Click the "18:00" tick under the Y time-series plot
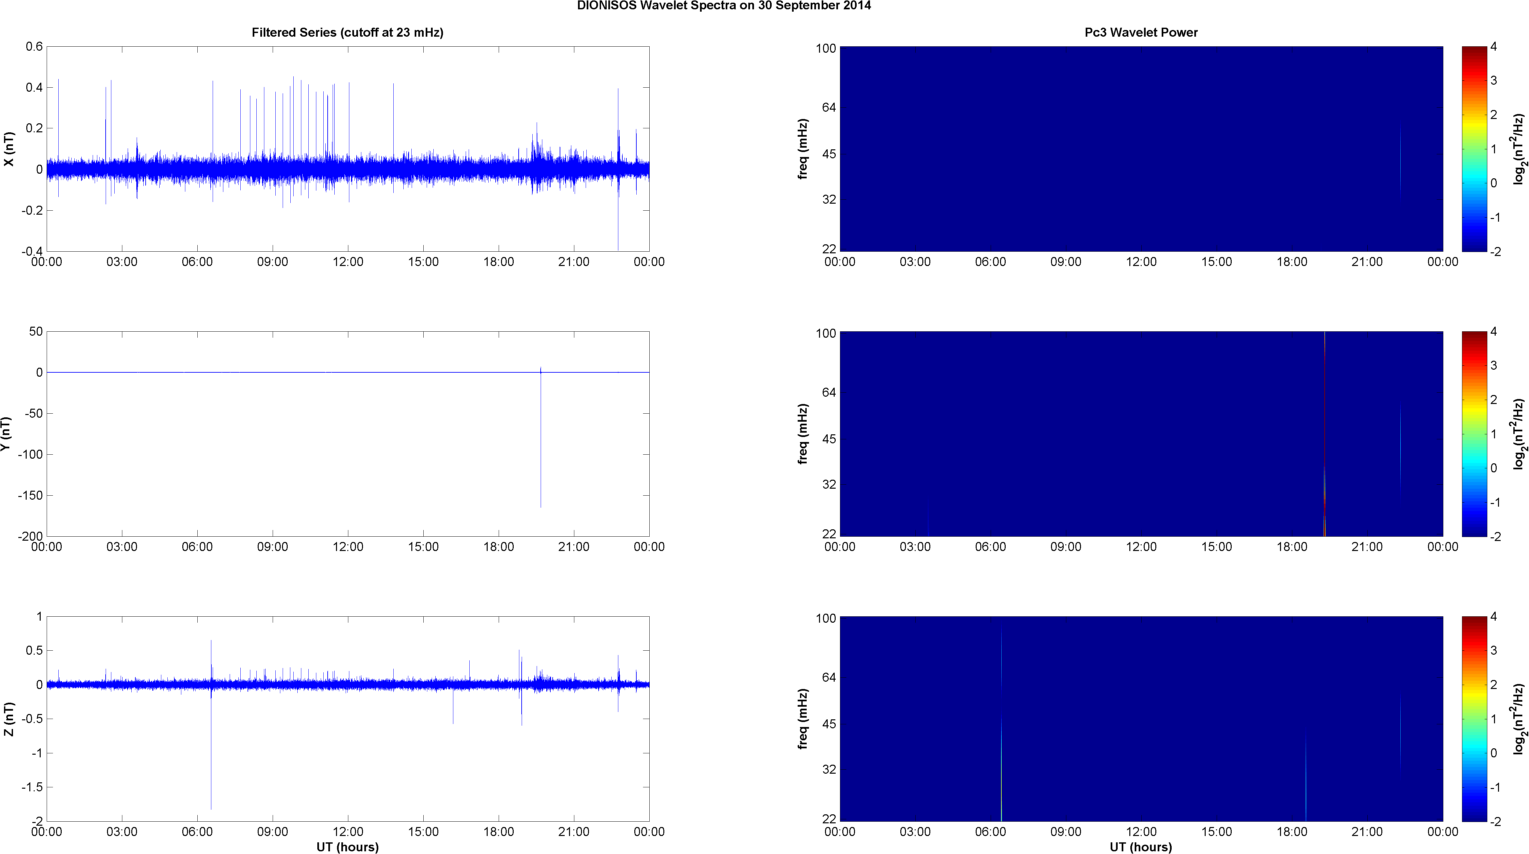Viewport: 1529px width, 854px height. click(499, 547)
